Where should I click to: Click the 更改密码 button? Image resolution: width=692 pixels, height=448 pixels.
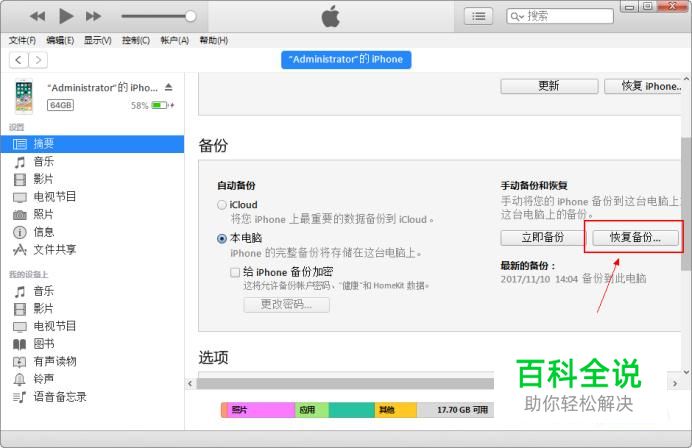pos(286,305)
